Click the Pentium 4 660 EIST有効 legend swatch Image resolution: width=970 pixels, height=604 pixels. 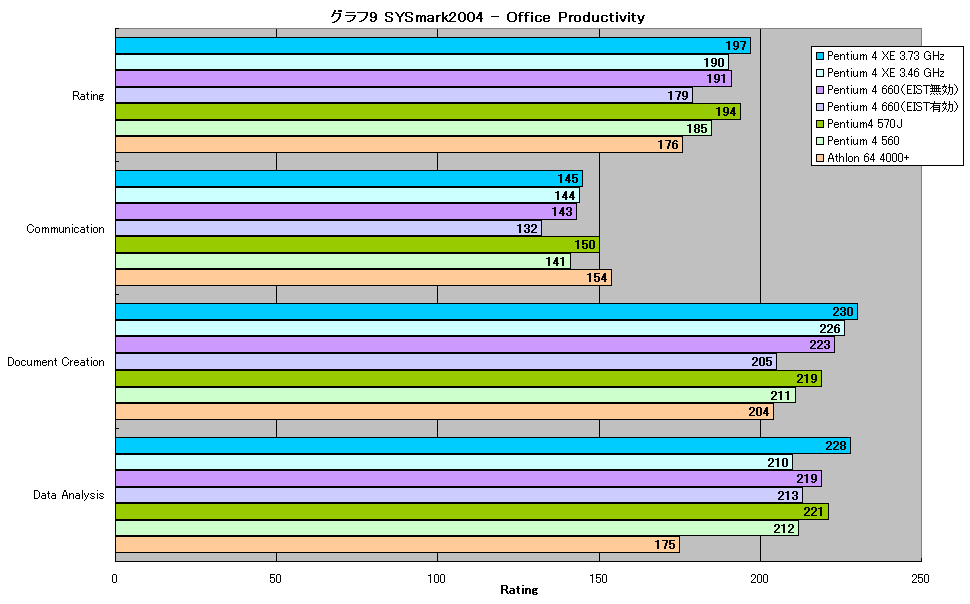820,107
